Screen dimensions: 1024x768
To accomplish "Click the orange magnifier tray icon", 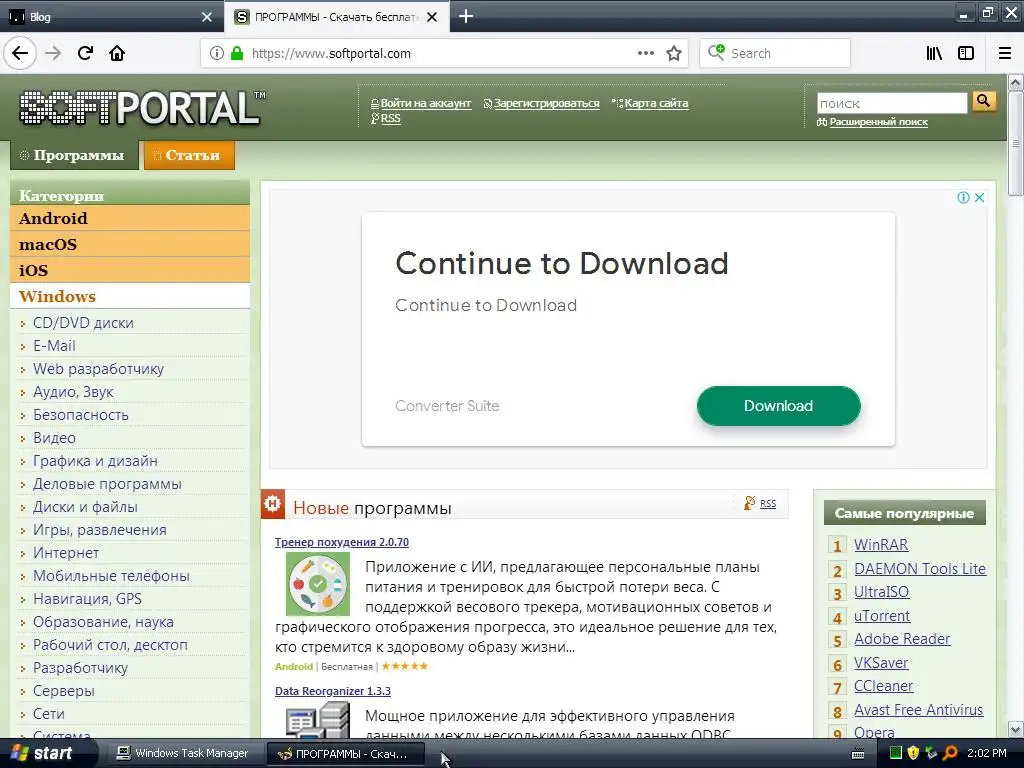I will click(x=950, y=753).
